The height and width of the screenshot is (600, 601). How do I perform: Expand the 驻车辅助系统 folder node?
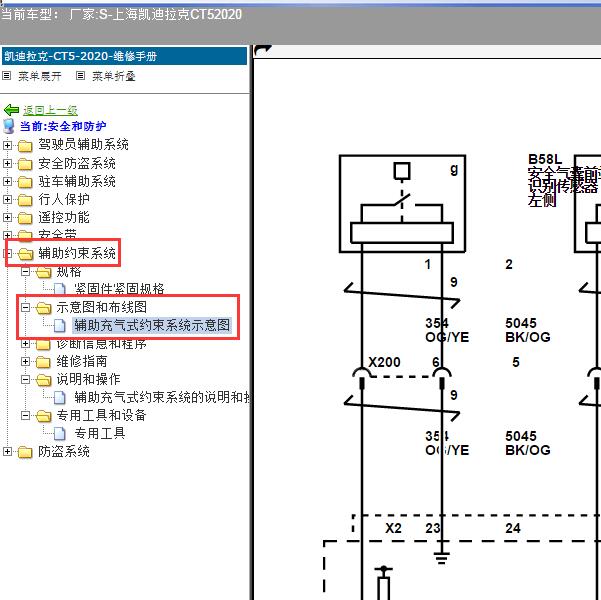7,181
